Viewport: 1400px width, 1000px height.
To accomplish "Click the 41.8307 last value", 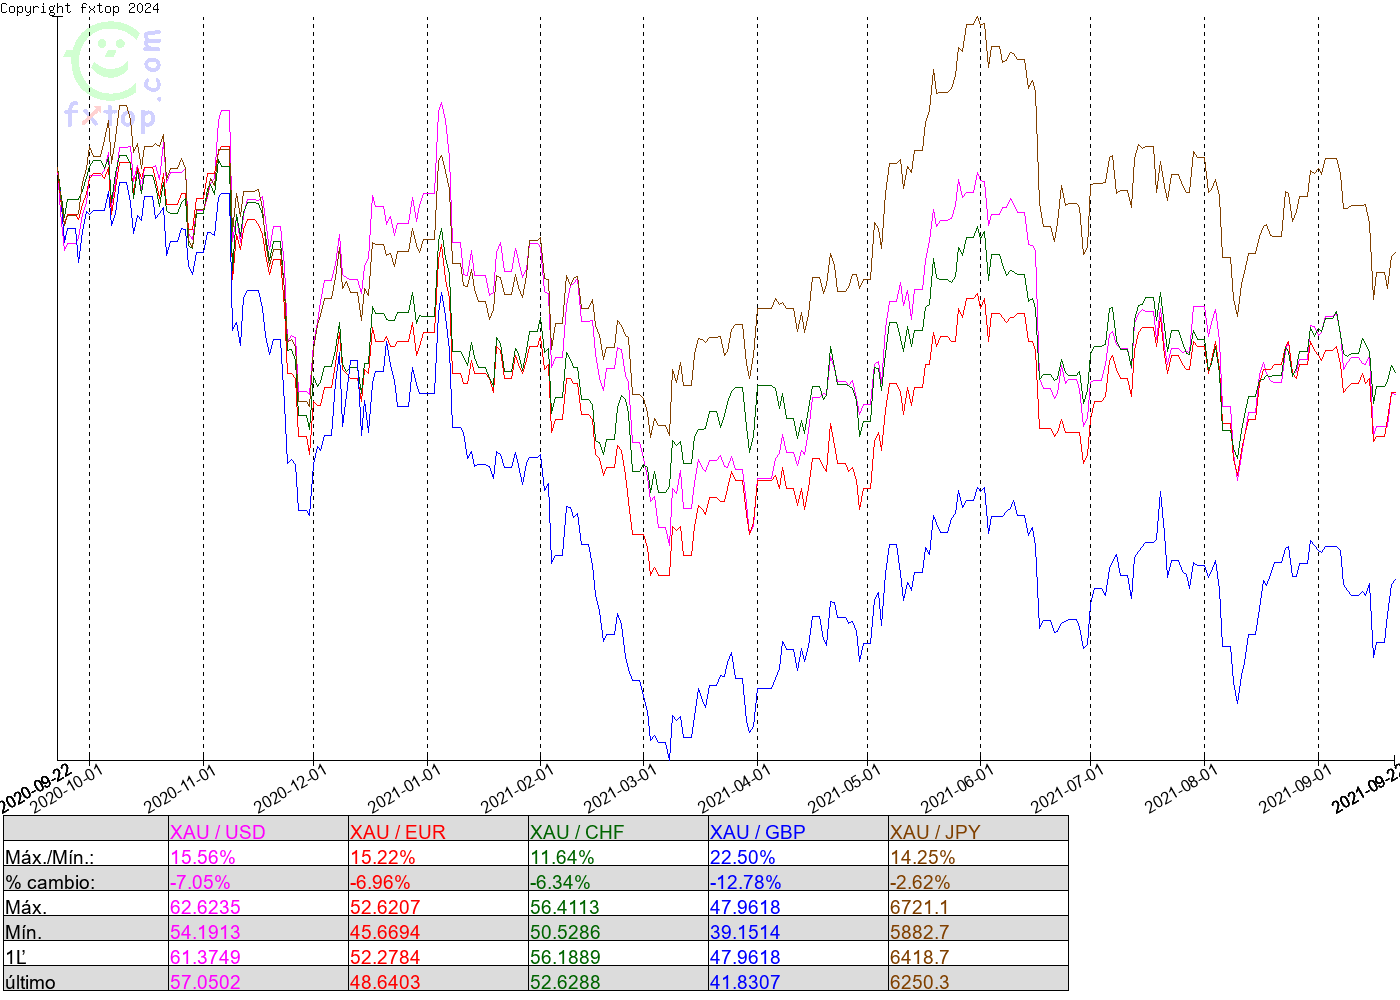I will pos(745,982).
